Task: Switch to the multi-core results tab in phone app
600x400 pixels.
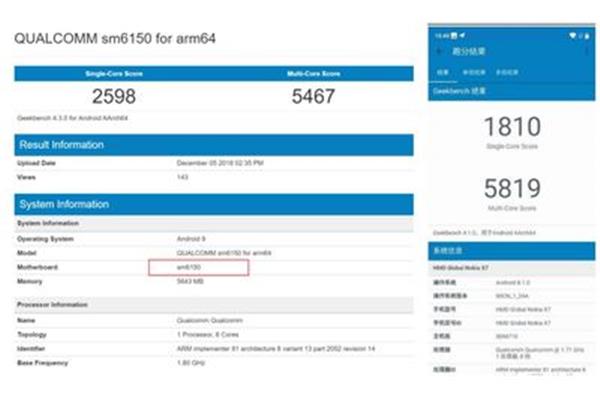Action: (507, 72)
